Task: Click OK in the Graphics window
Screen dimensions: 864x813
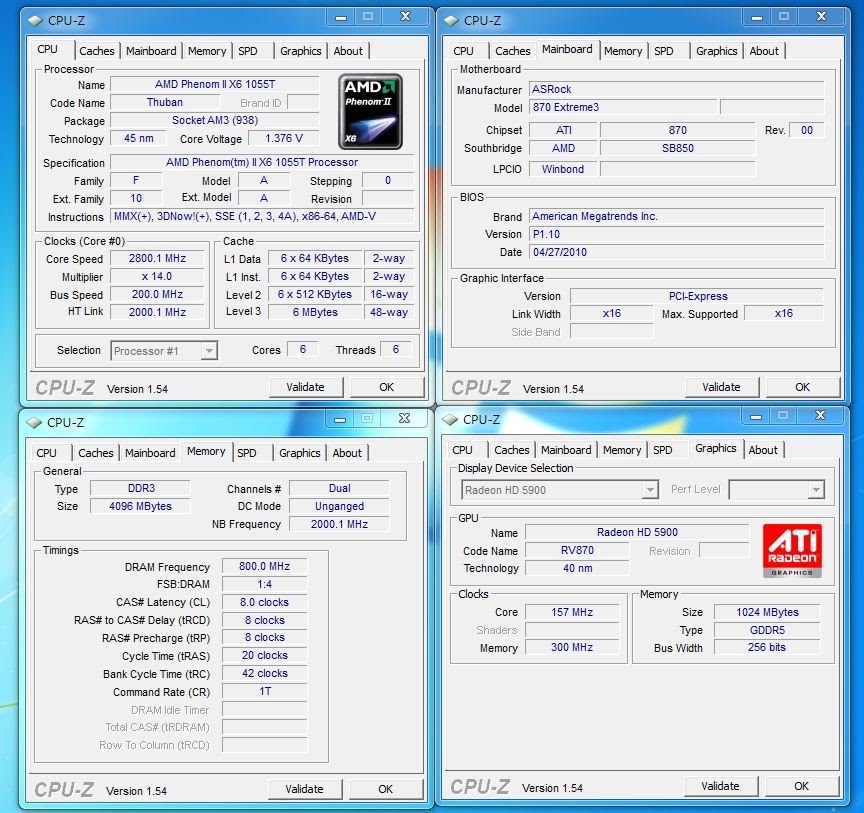Action: pos(802,787)
